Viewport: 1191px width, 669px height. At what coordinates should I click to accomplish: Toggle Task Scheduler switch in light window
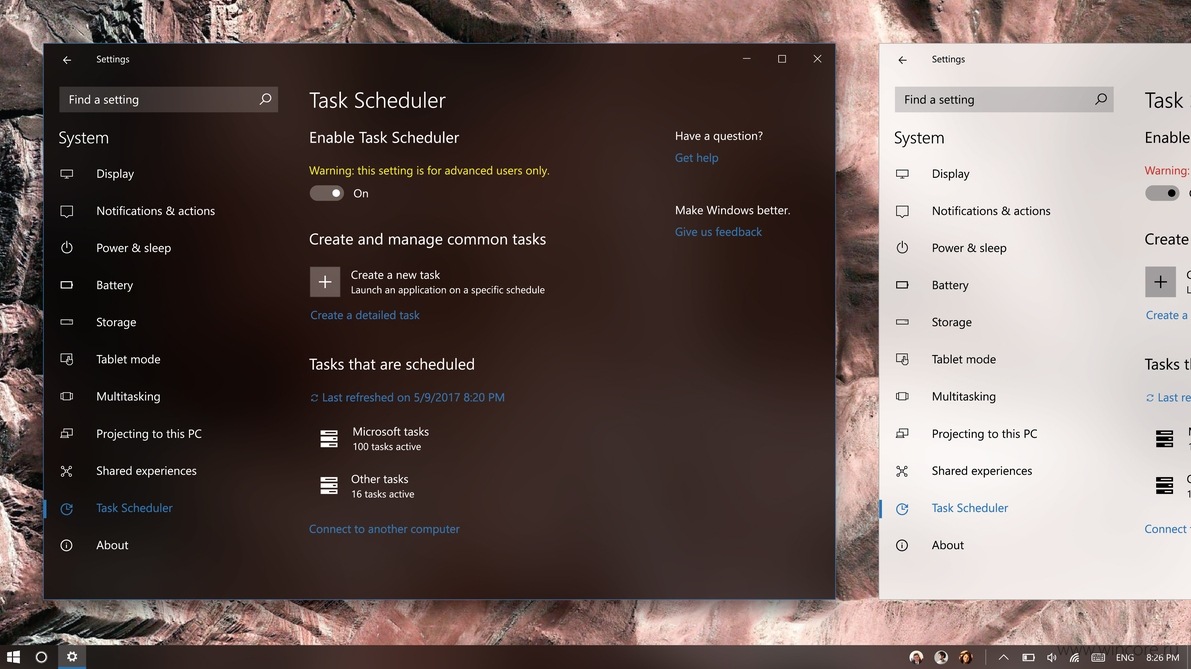1162,194
